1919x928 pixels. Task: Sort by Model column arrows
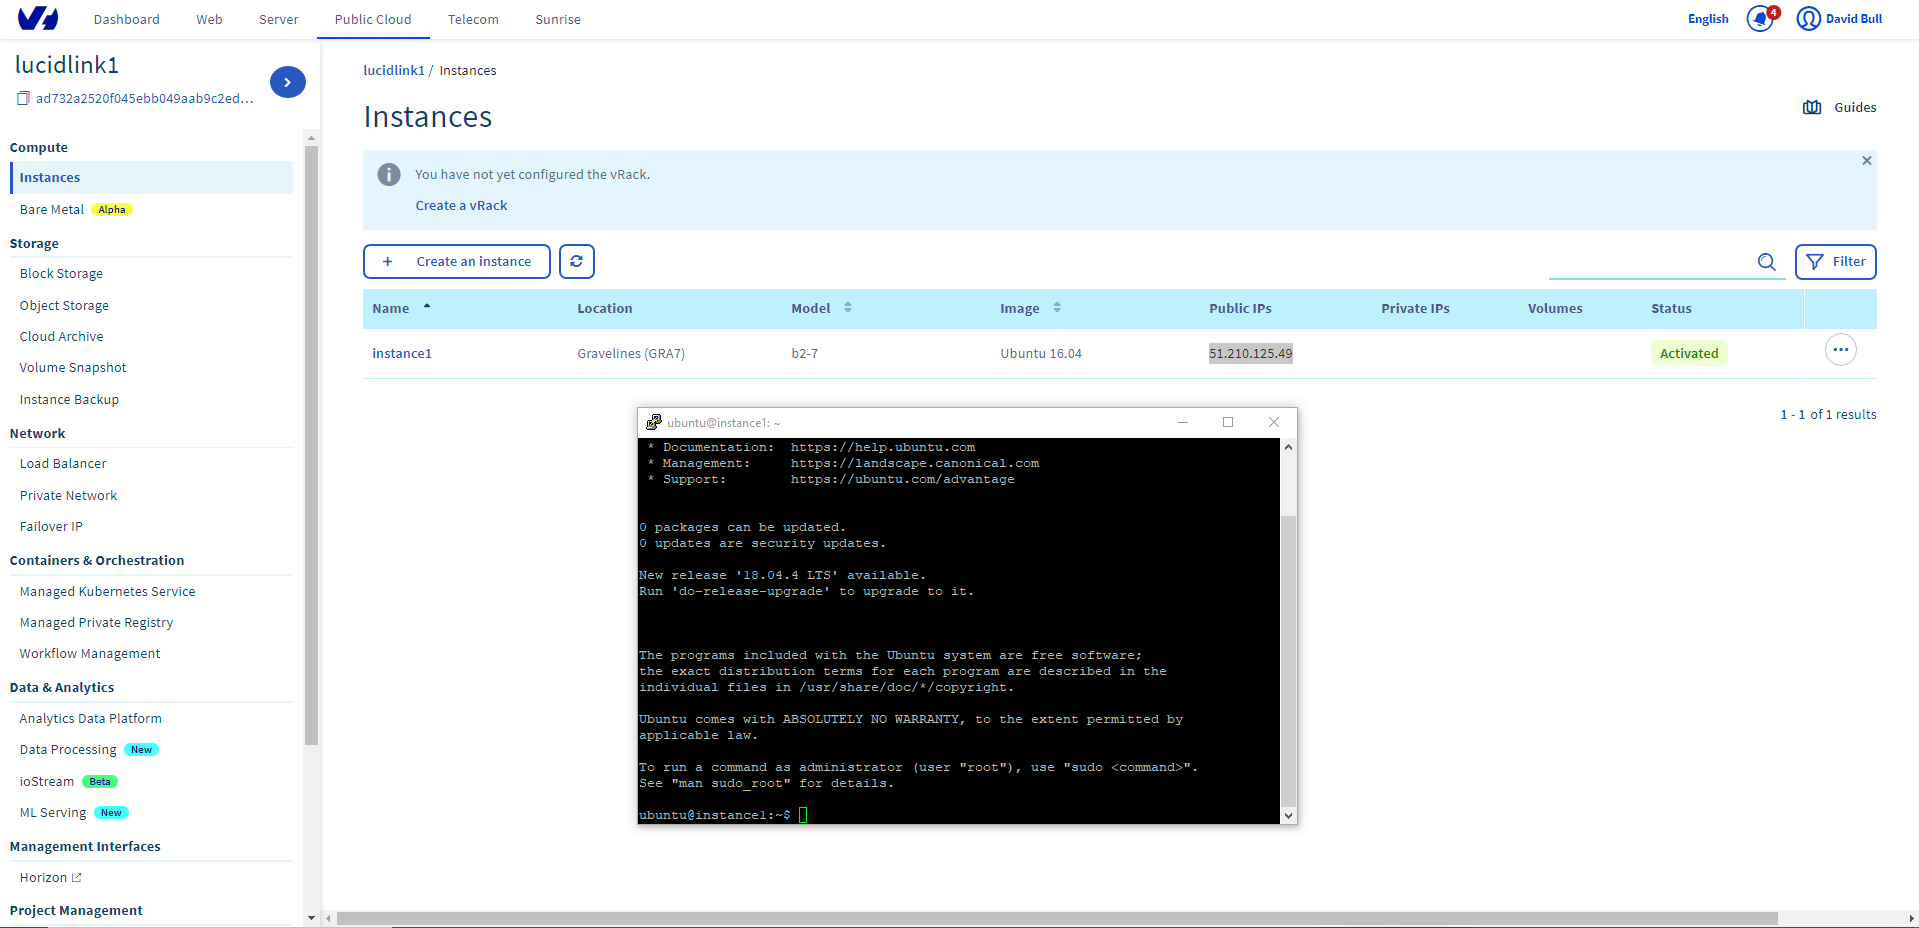click(848, 308)
